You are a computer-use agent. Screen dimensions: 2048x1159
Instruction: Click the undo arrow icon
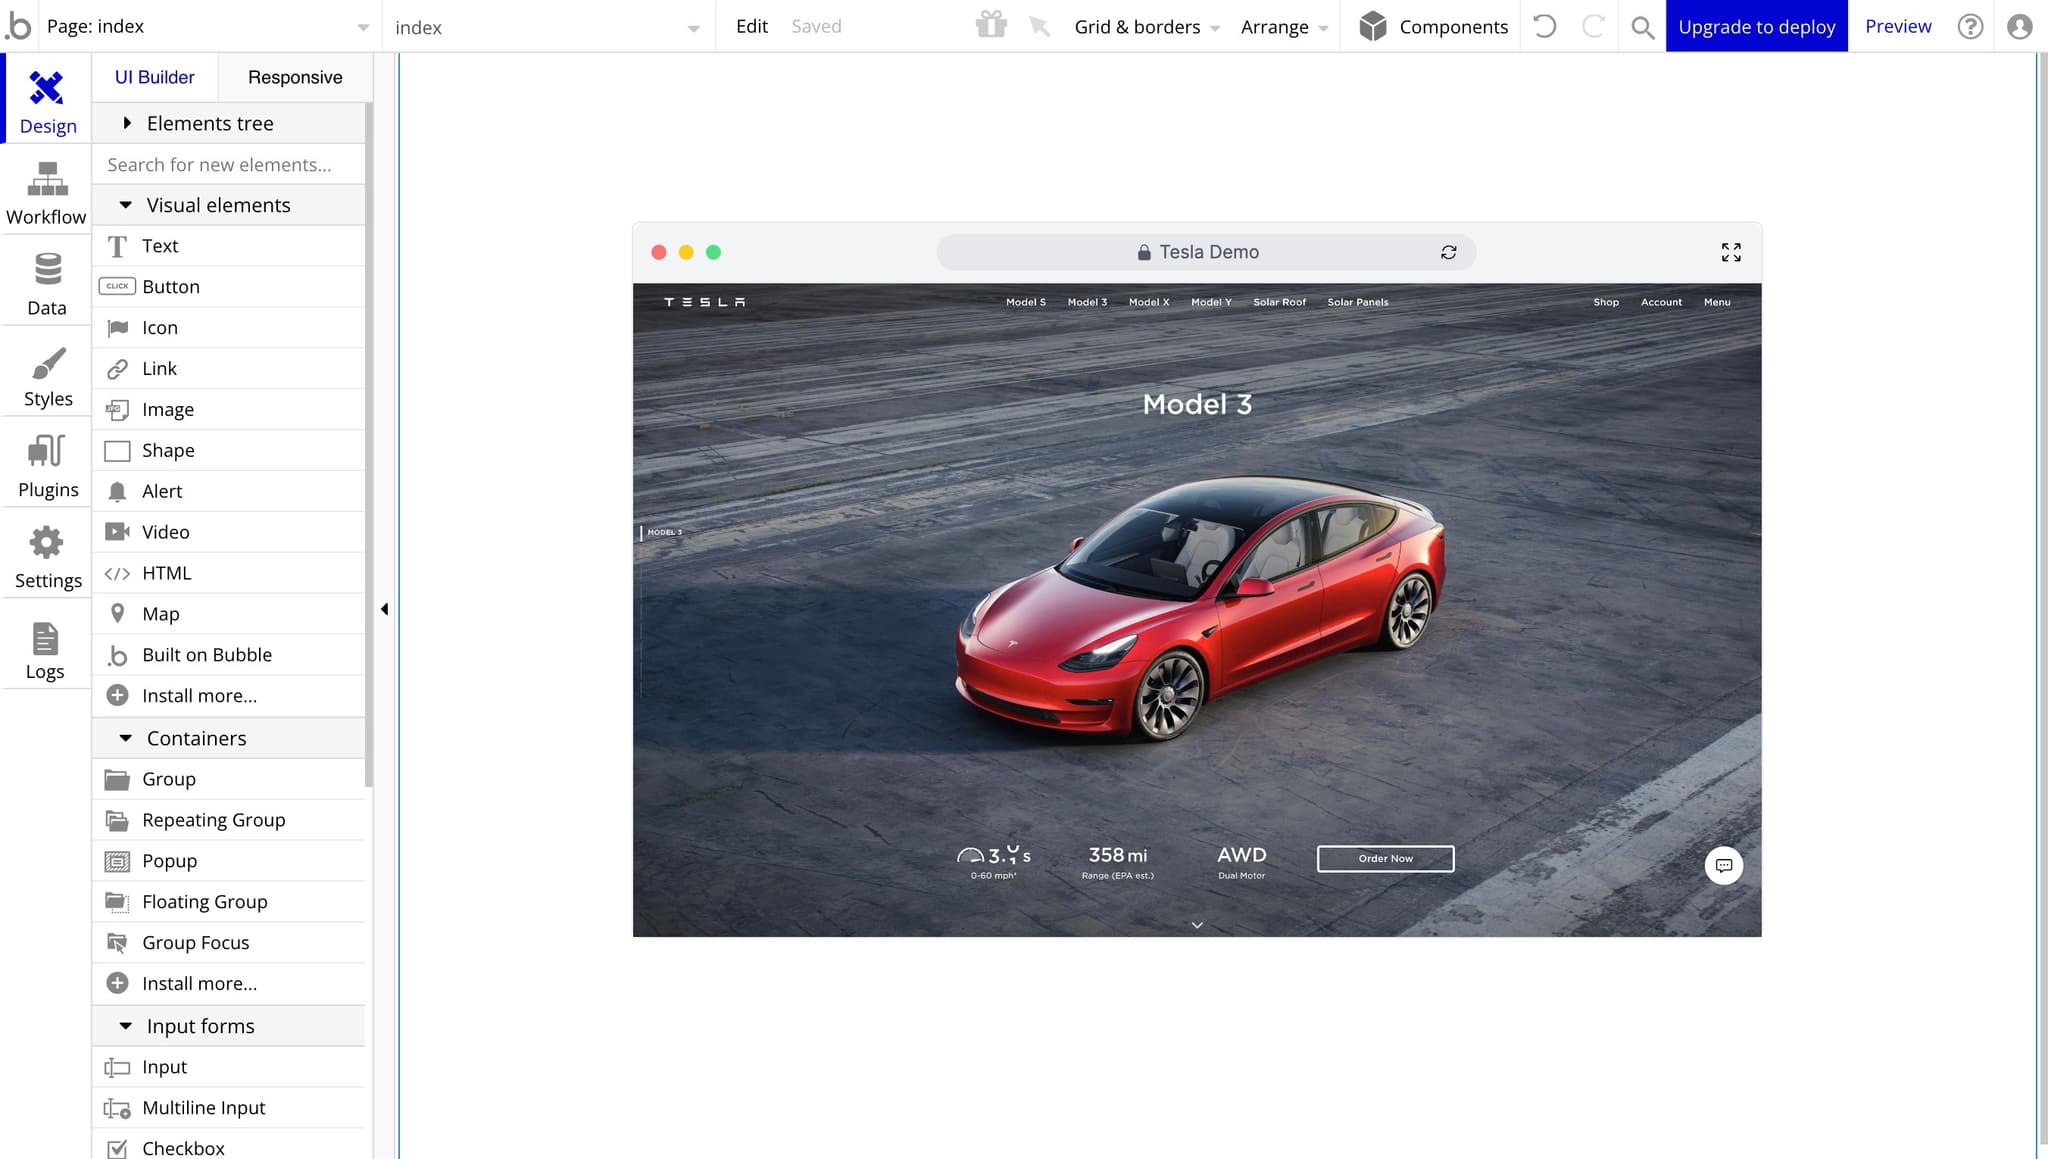[x=1545, y=26]
